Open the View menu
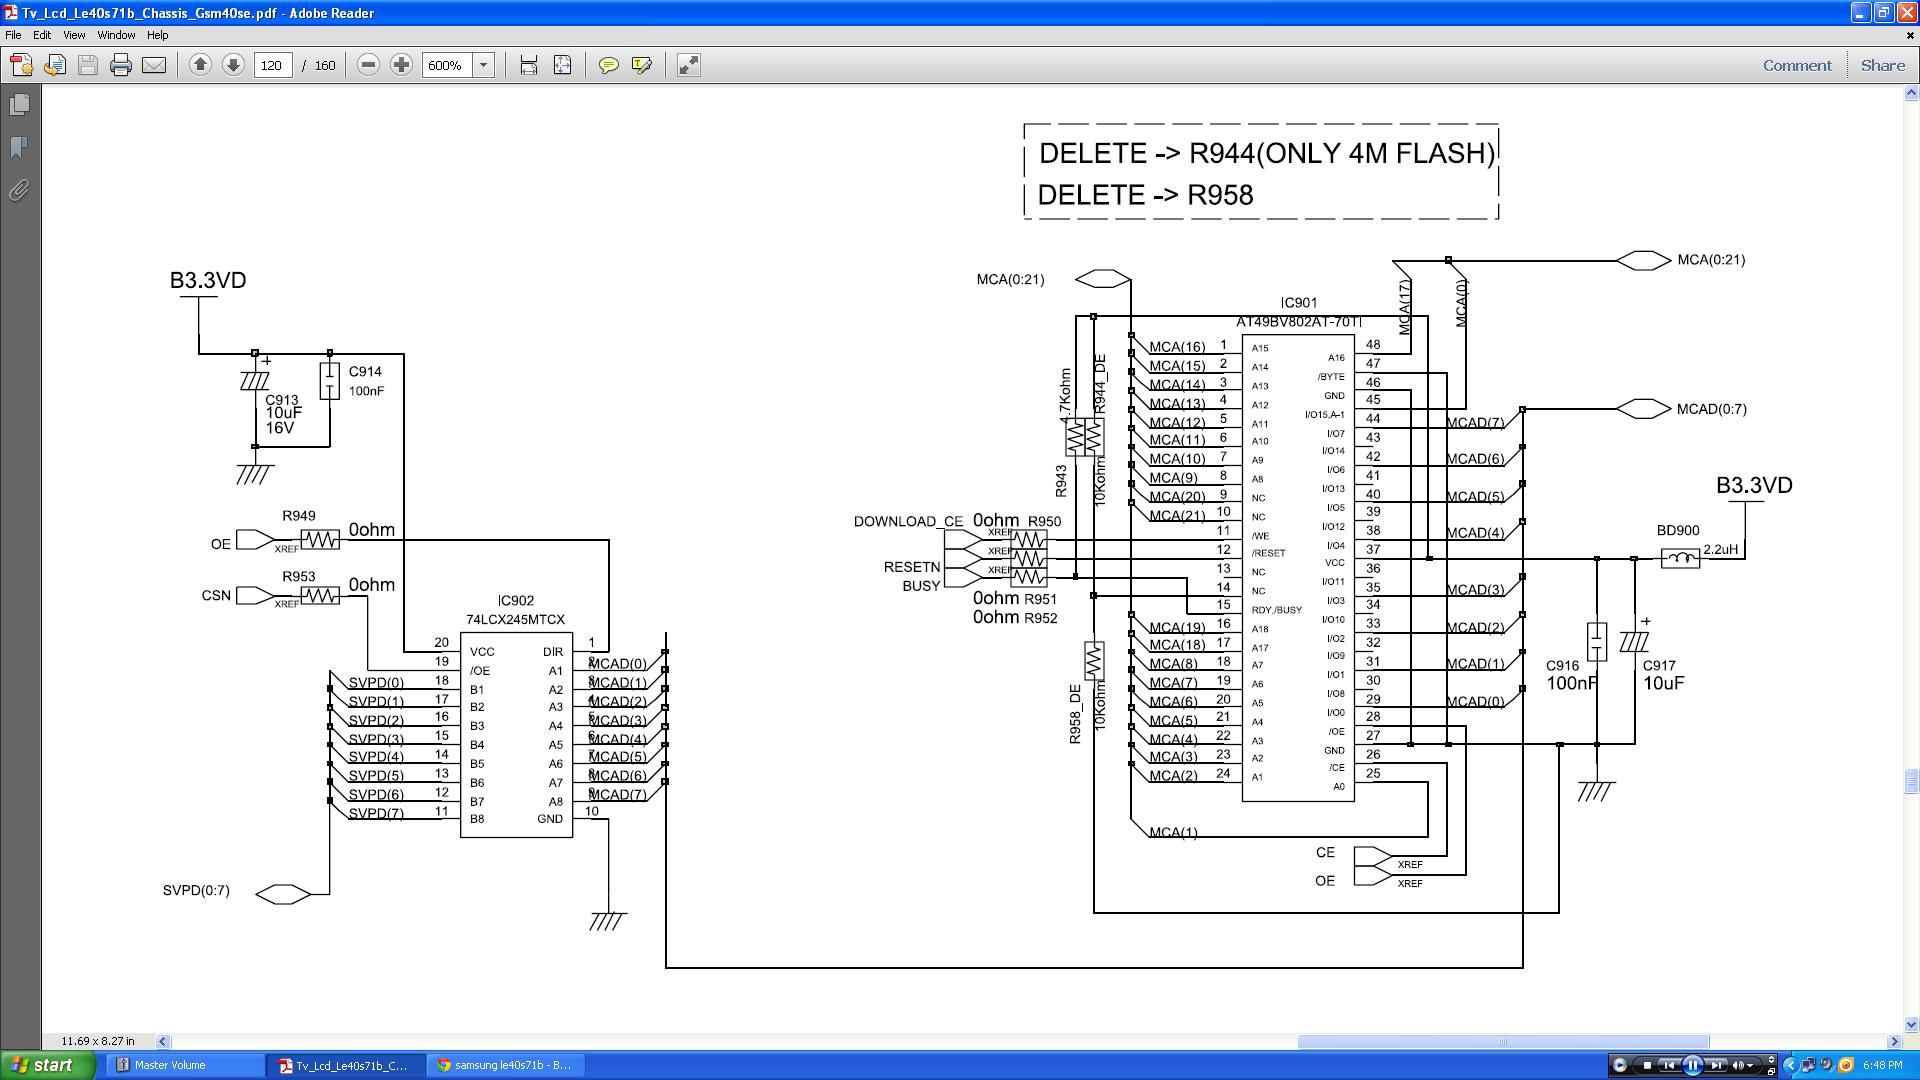 point(74,35)
